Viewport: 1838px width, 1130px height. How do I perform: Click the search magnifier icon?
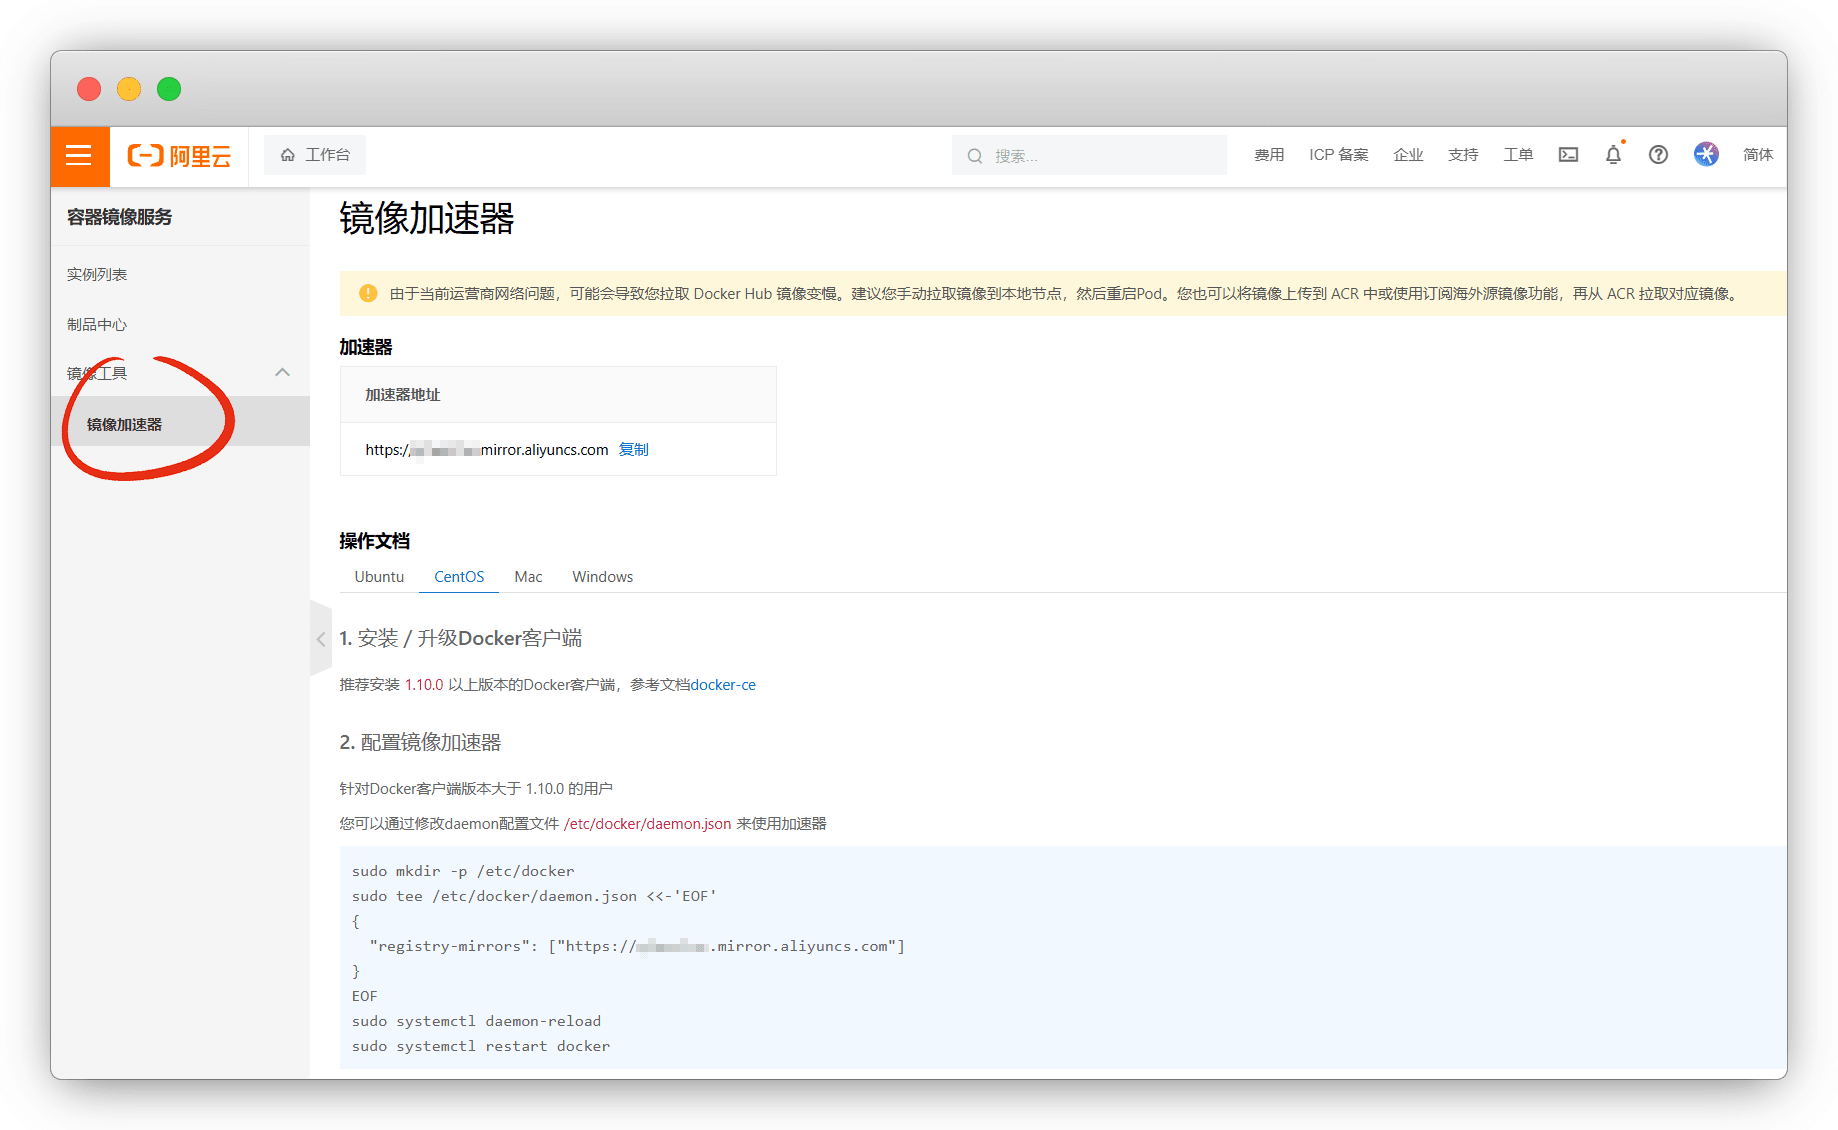[x=974, y=156]
